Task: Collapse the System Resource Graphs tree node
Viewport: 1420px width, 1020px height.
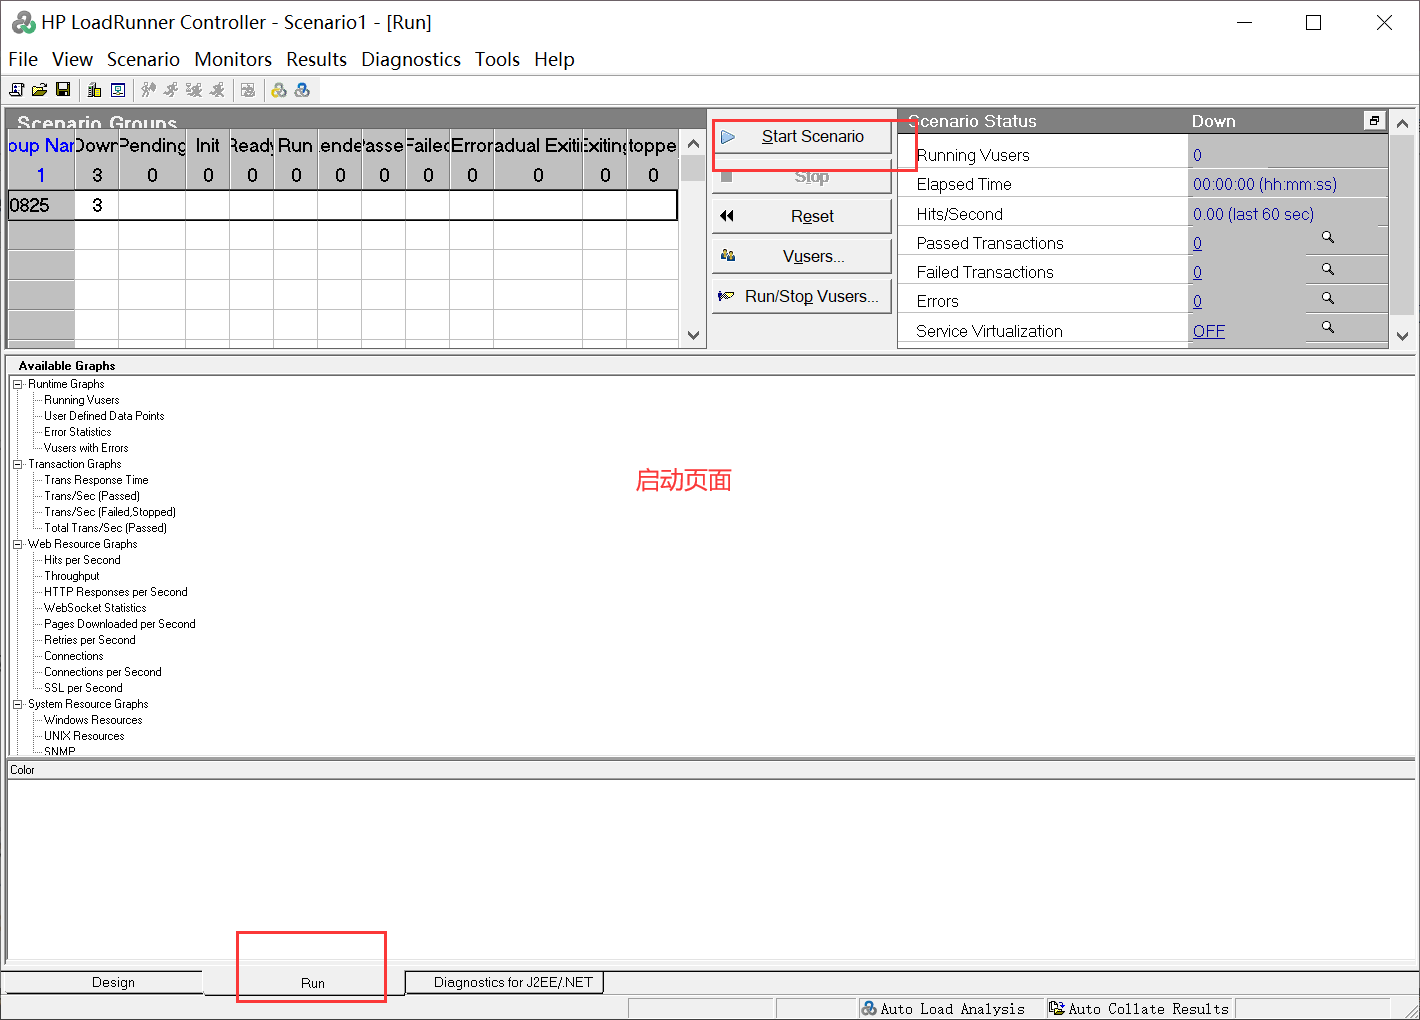Action: click(17, 704)
